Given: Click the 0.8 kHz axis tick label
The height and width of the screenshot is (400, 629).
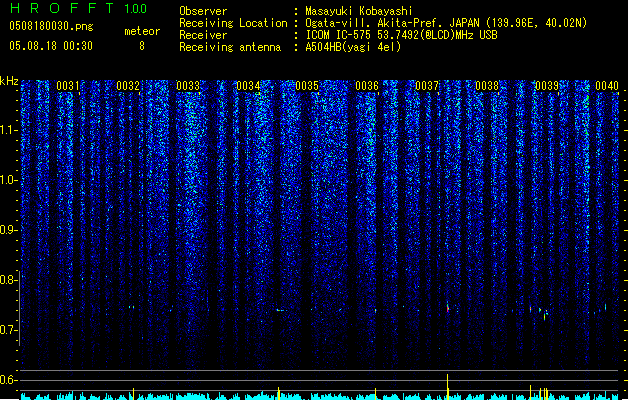Looking at the screenshot, I should 8,280.
